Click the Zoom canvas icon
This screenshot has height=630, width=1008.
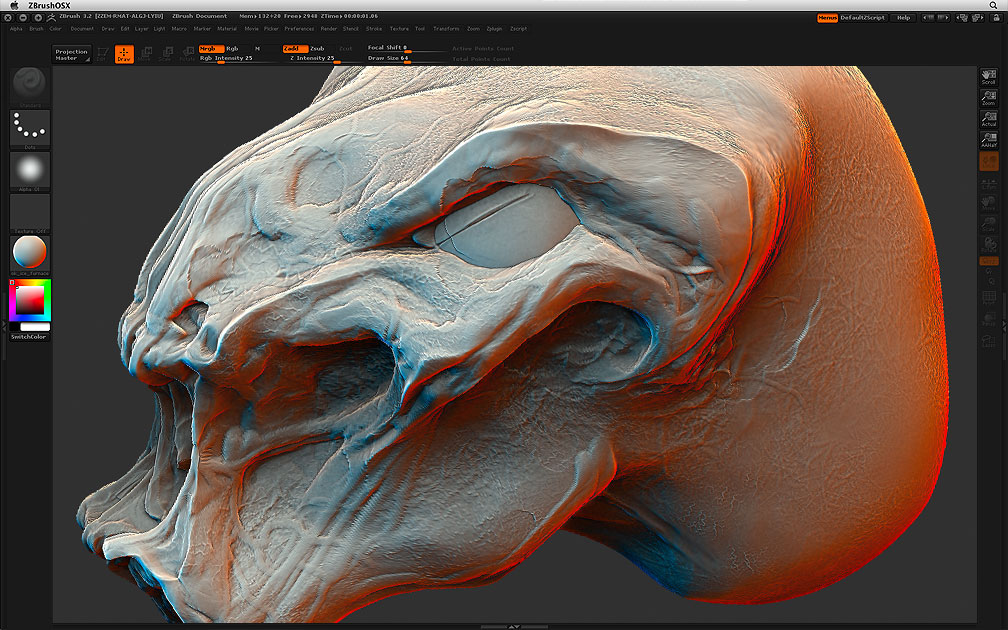pyautogui.click(x=989, y=98)
